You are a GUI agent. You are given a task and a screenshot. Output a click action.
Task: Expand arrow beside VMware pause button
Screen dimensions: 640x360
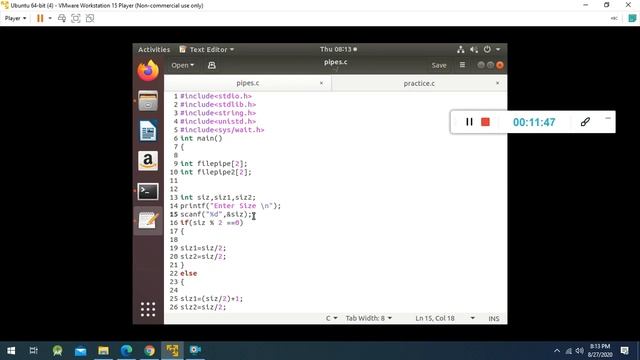(50, 18)
